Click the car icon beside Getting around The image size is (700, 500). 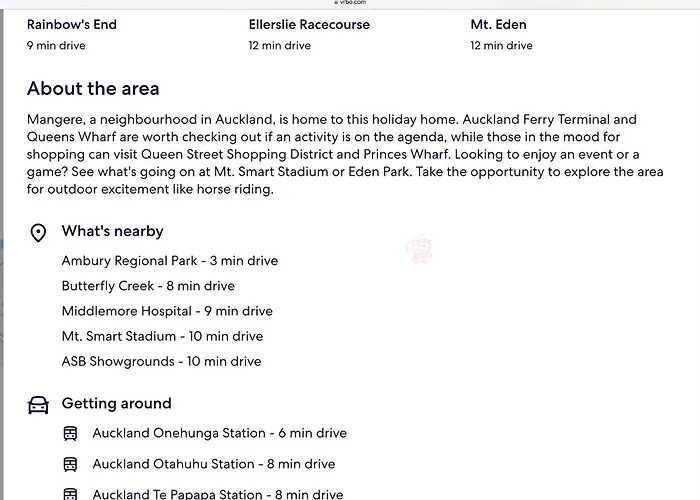(38, 405)
